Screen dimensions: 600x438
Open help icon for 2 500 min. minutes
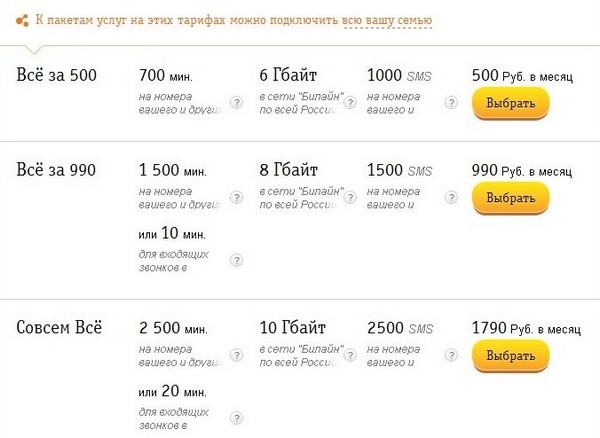click(237, 355)
